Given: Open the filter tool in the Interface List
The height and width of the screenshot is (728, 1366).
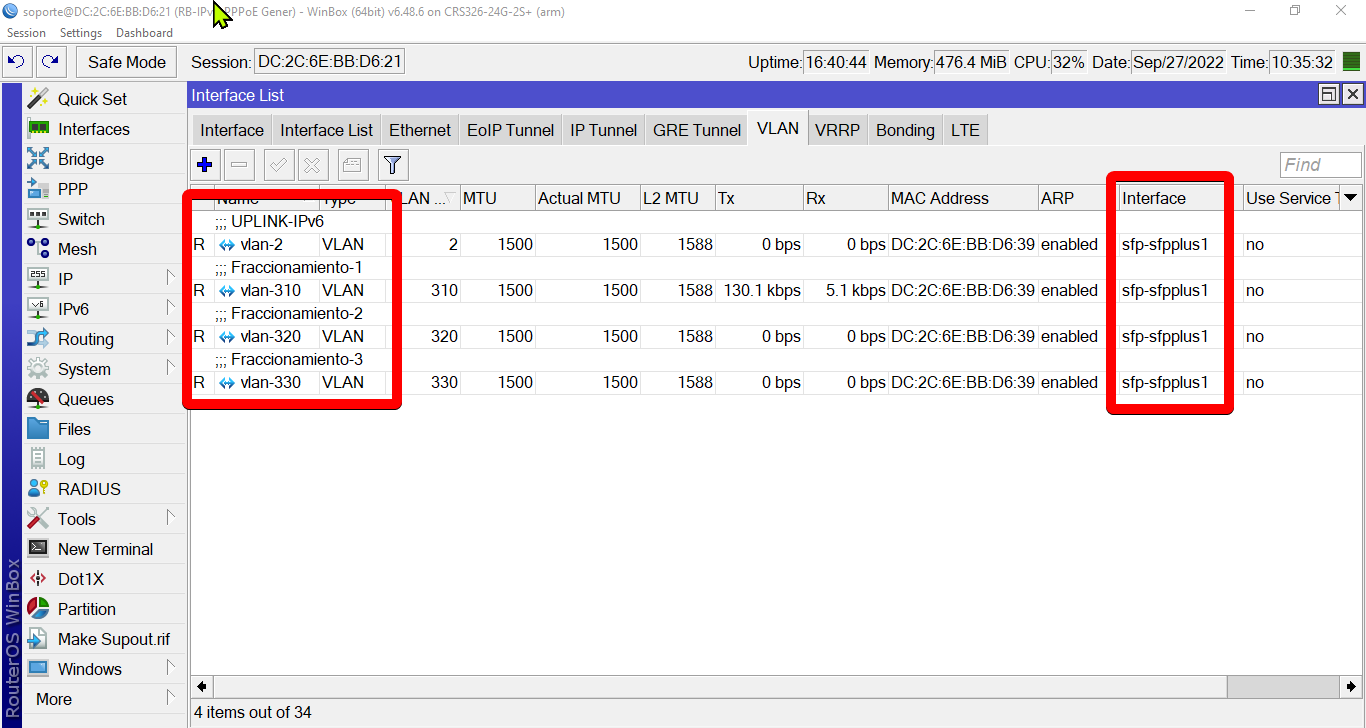Looking at the screenshot, I should coord(392,164).
